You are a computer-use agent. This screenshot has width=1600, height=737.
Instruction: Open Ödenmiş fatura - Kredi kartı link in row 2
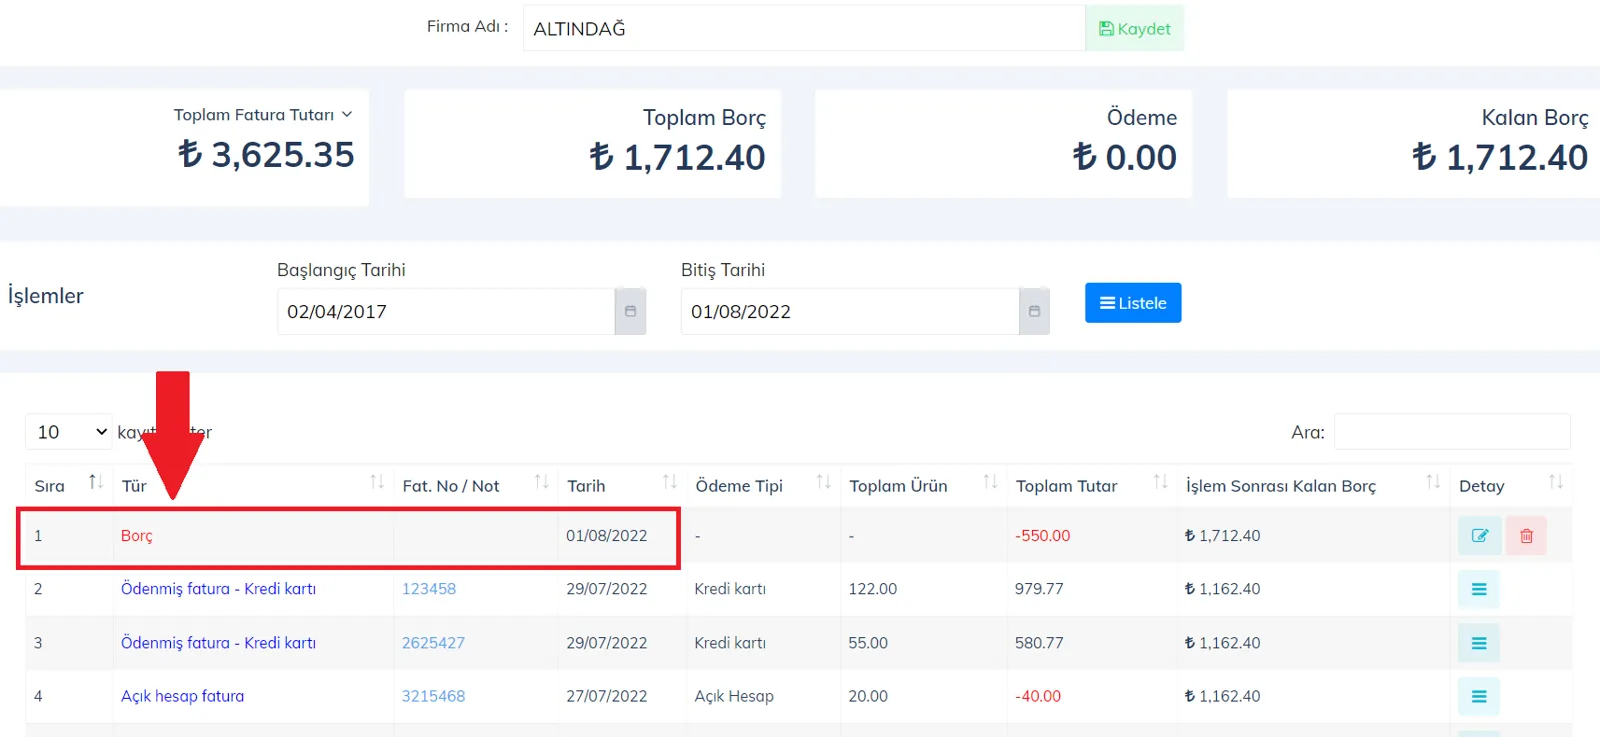(218, 589)
